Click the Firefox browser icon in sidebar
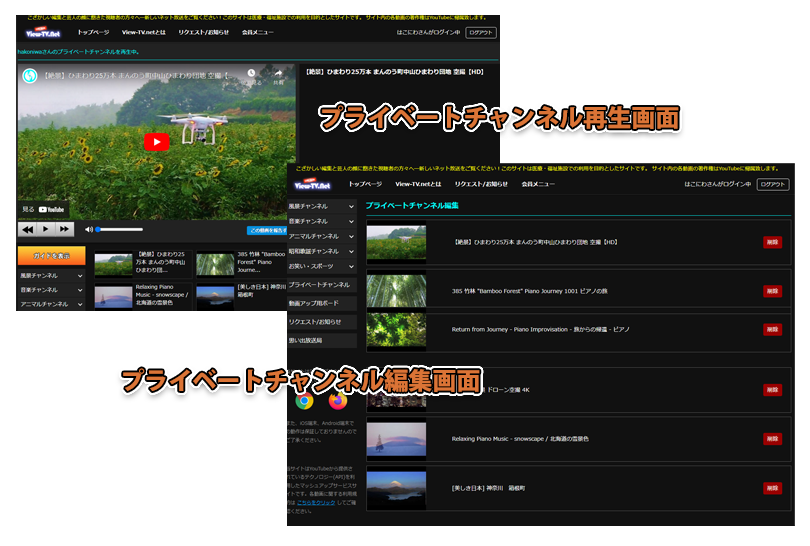This screenshot has width=810, height=546. tap(338, 400)
